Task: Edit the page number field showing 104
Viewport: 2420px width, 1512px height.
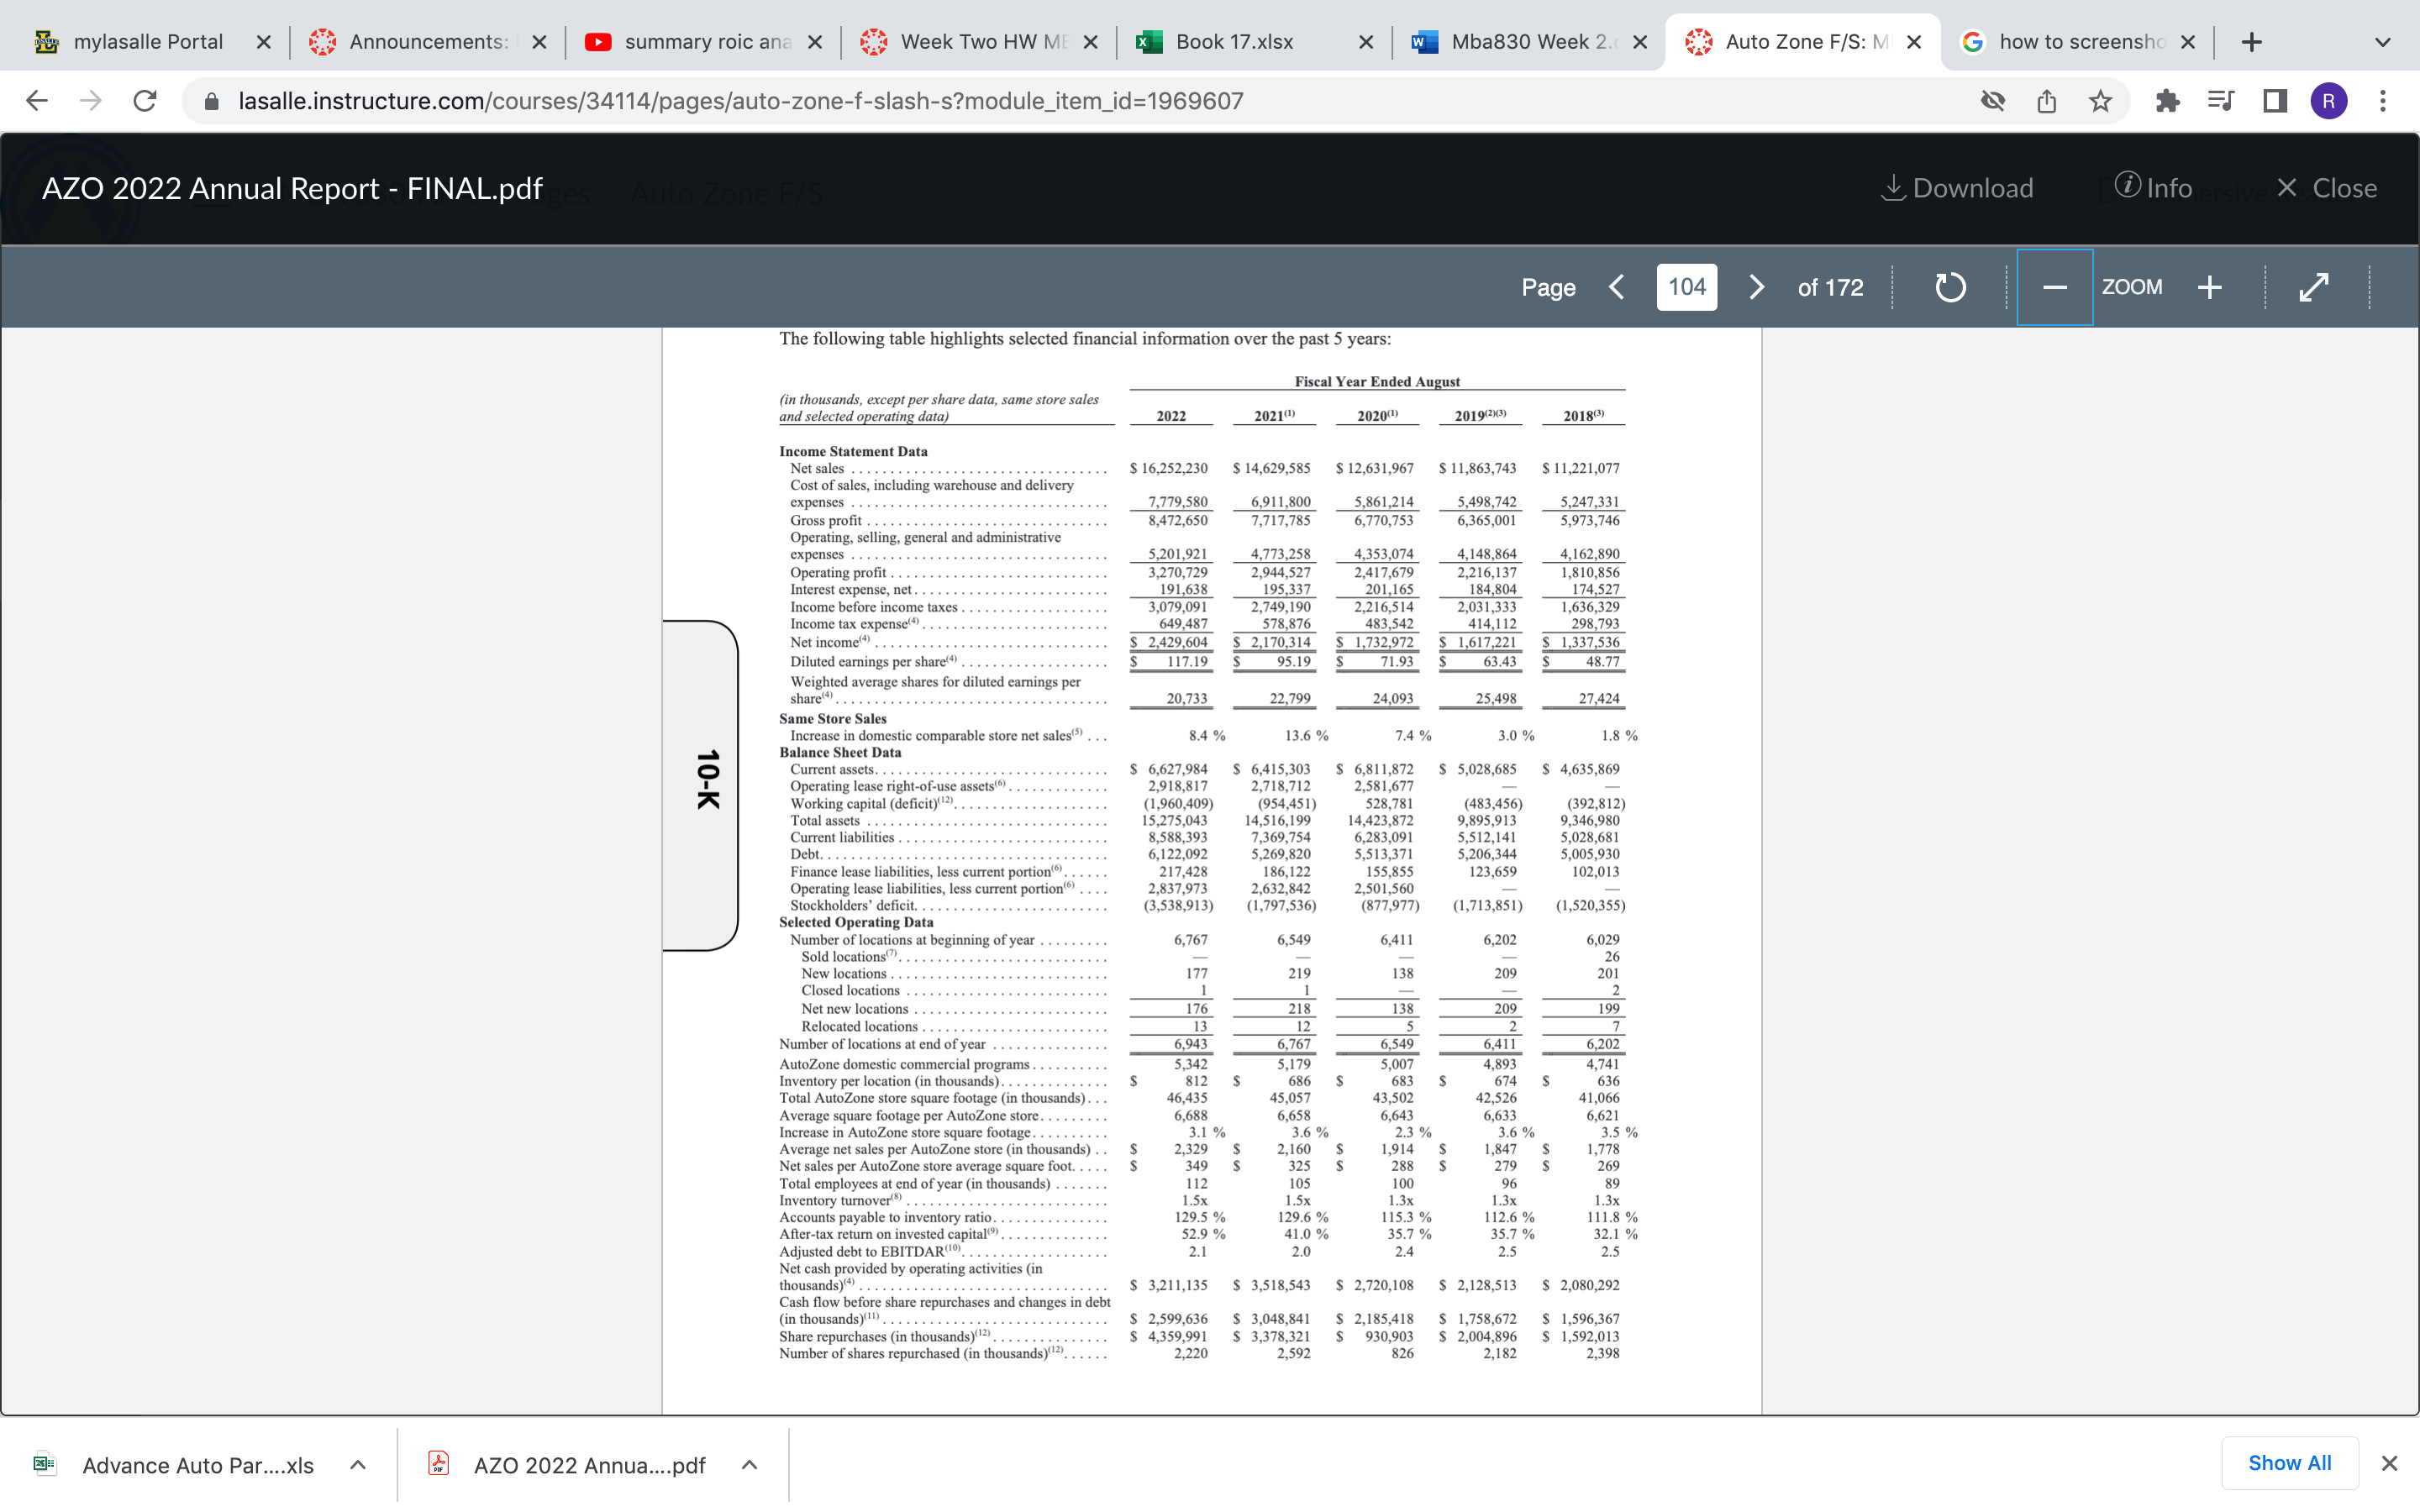Action: coord(1686,287)
